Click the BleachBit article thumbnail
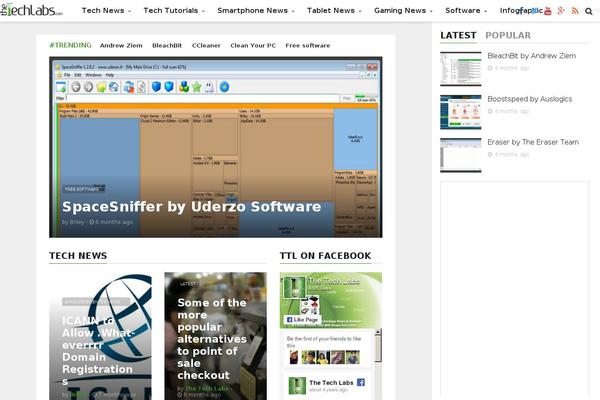Screen dimensions: 600x400 coord(460,69)
